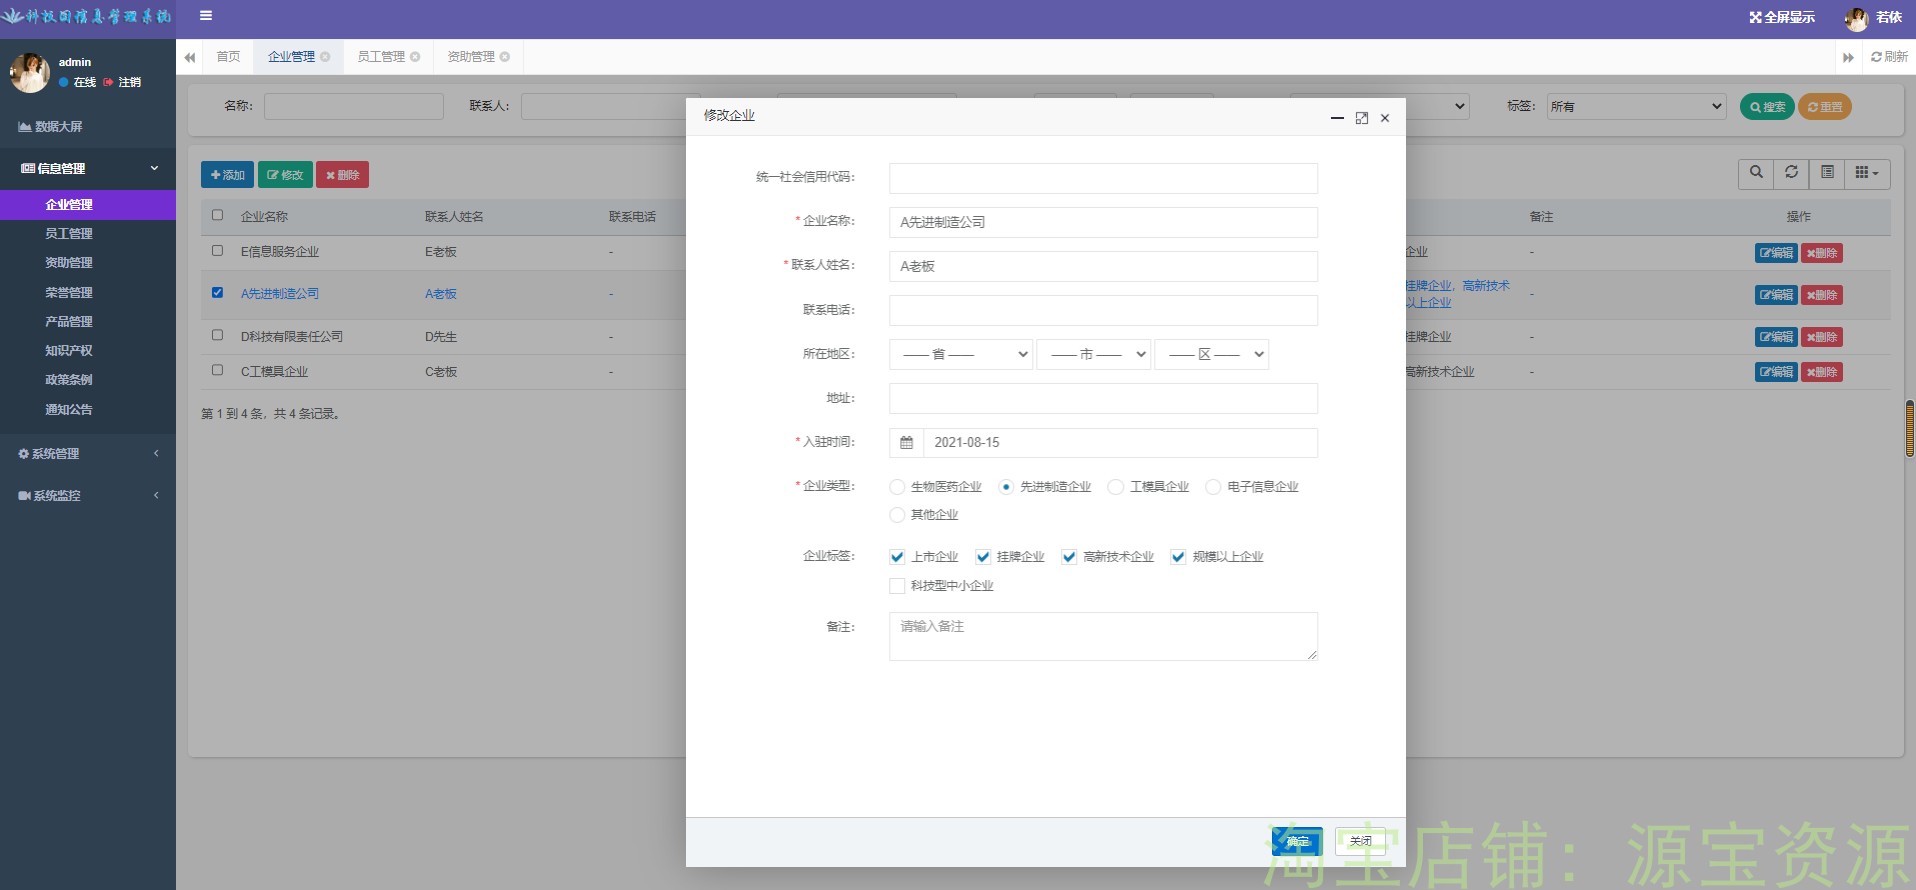Image resolution: width=1916 pixels, height=890 pixels.
Task: Minimize the 修改企业 dialog
Action: [1337, 118]
